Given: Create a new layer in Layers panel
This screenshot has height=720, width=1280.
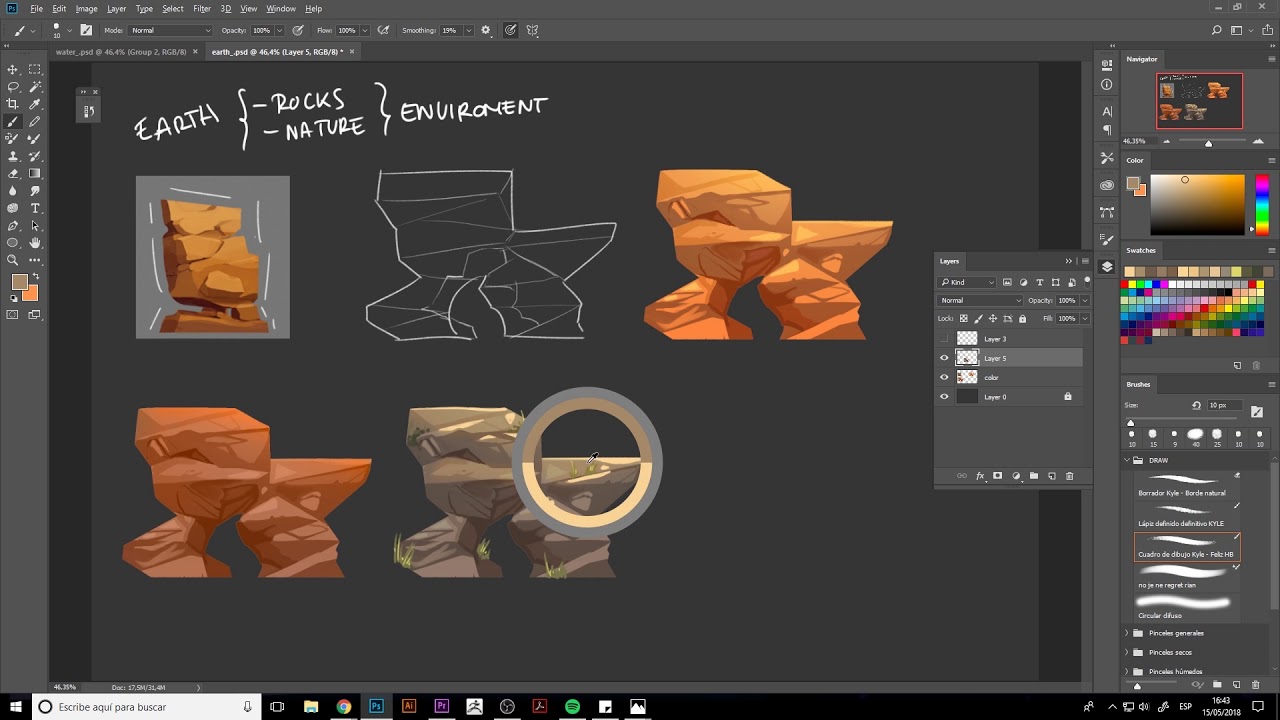Looking at the screenshot, I should [1051, 476].
